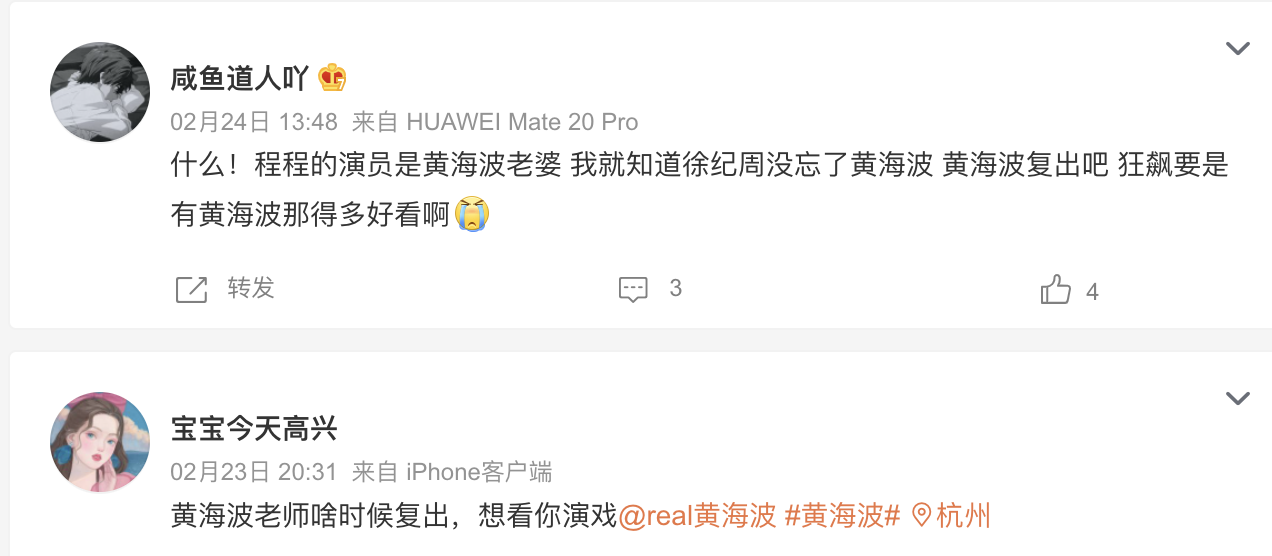Click the crying emoji in the first post
This screenshot has width=1272, height=556.
coord(471,214)
